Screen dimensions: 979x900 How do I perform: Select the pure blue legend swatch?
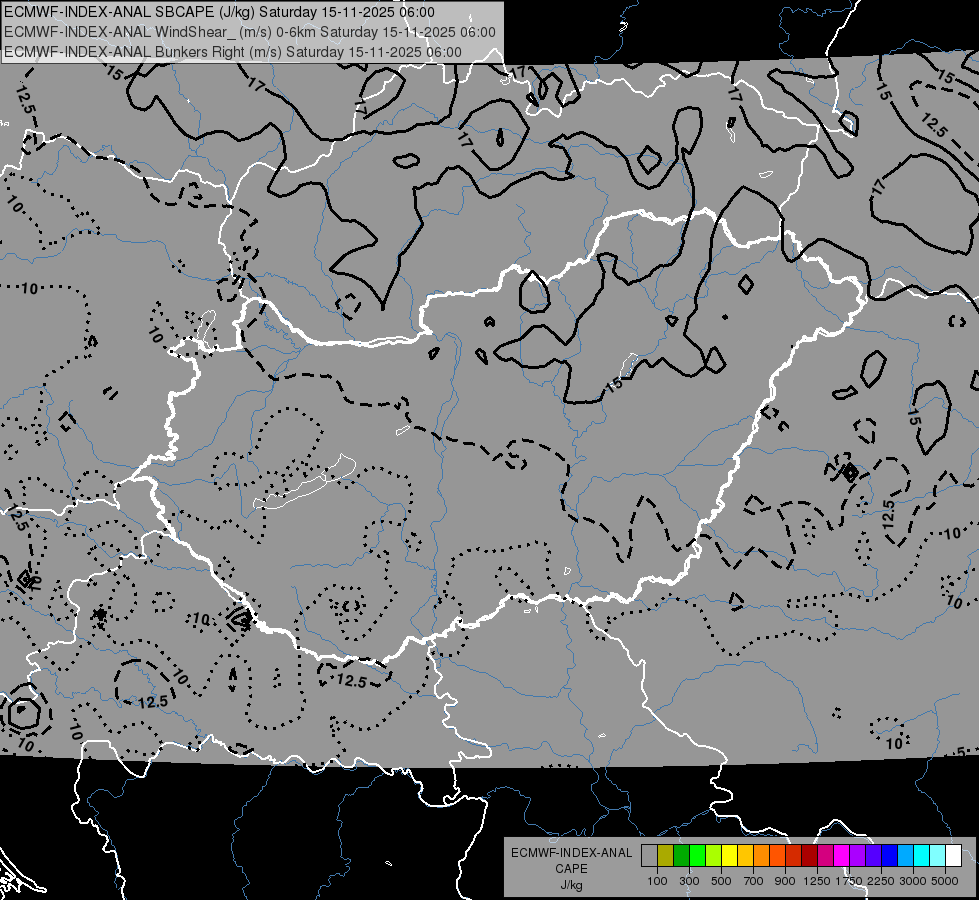pos(890,856)
